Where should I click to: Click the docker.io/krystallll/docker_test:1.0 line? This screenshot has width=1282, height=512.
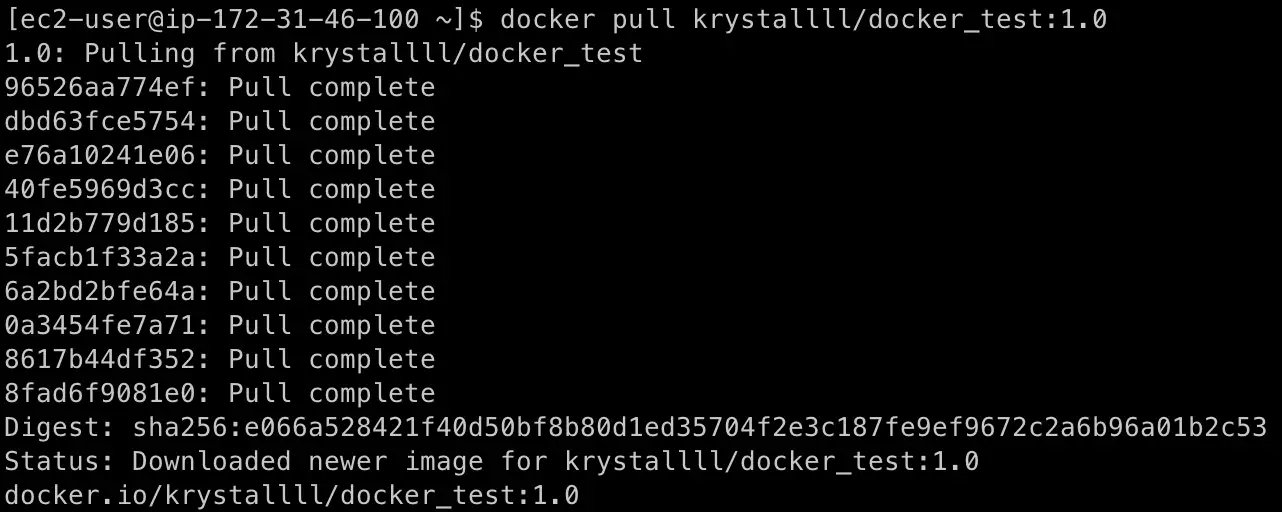(x=292, y=495)
